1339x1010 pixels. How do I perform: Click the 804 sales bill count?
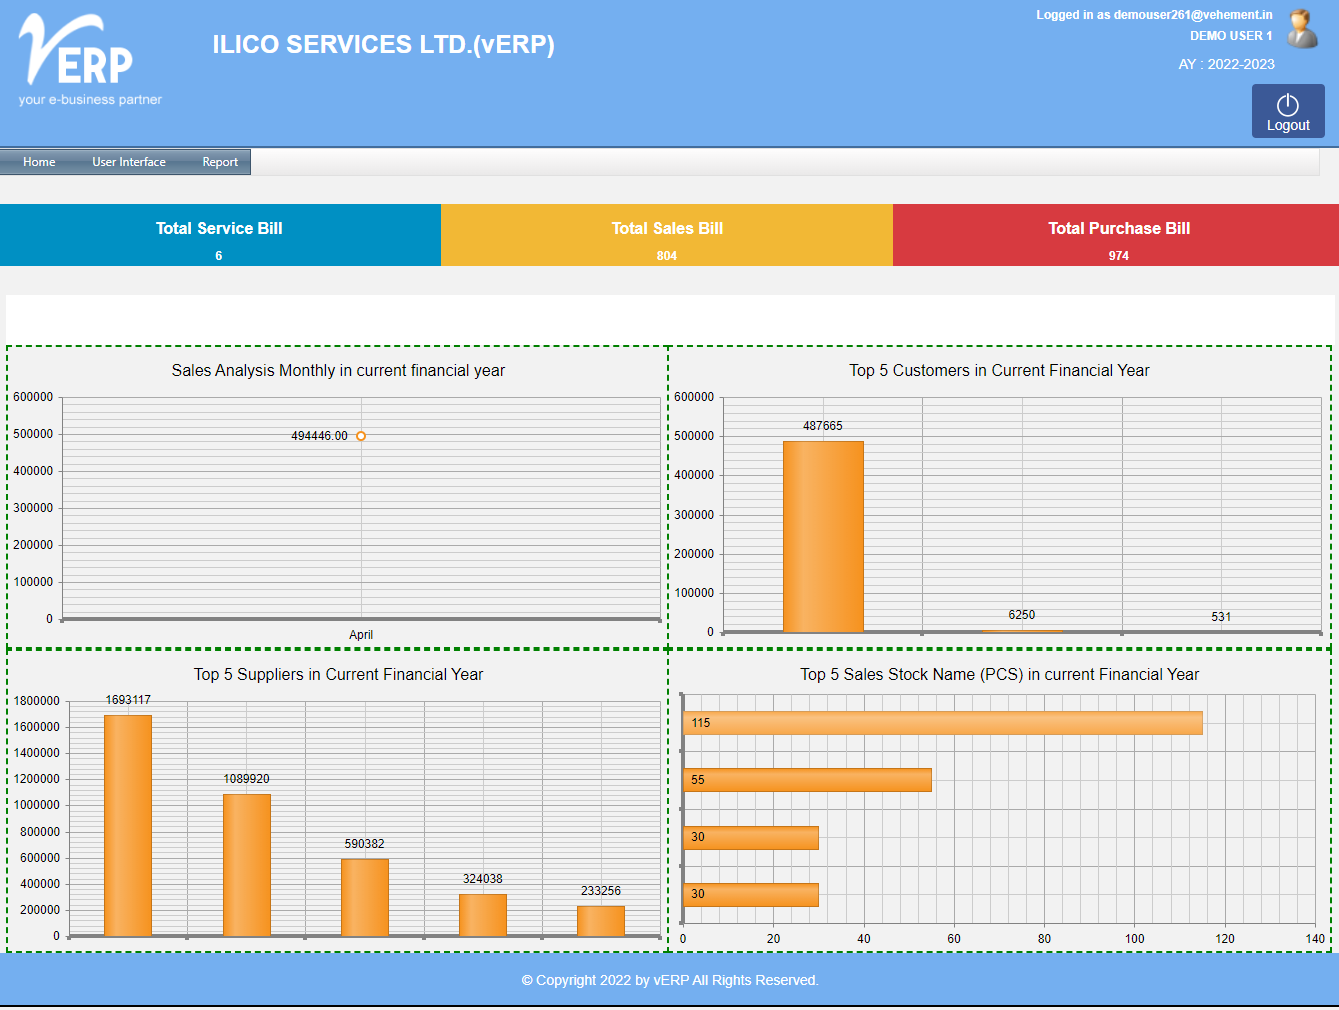pos(667,256)
